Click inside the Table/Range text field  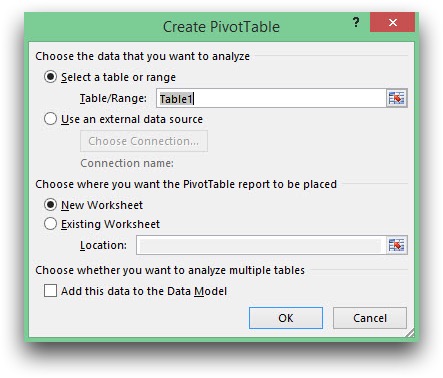click(x=271, y=98)
